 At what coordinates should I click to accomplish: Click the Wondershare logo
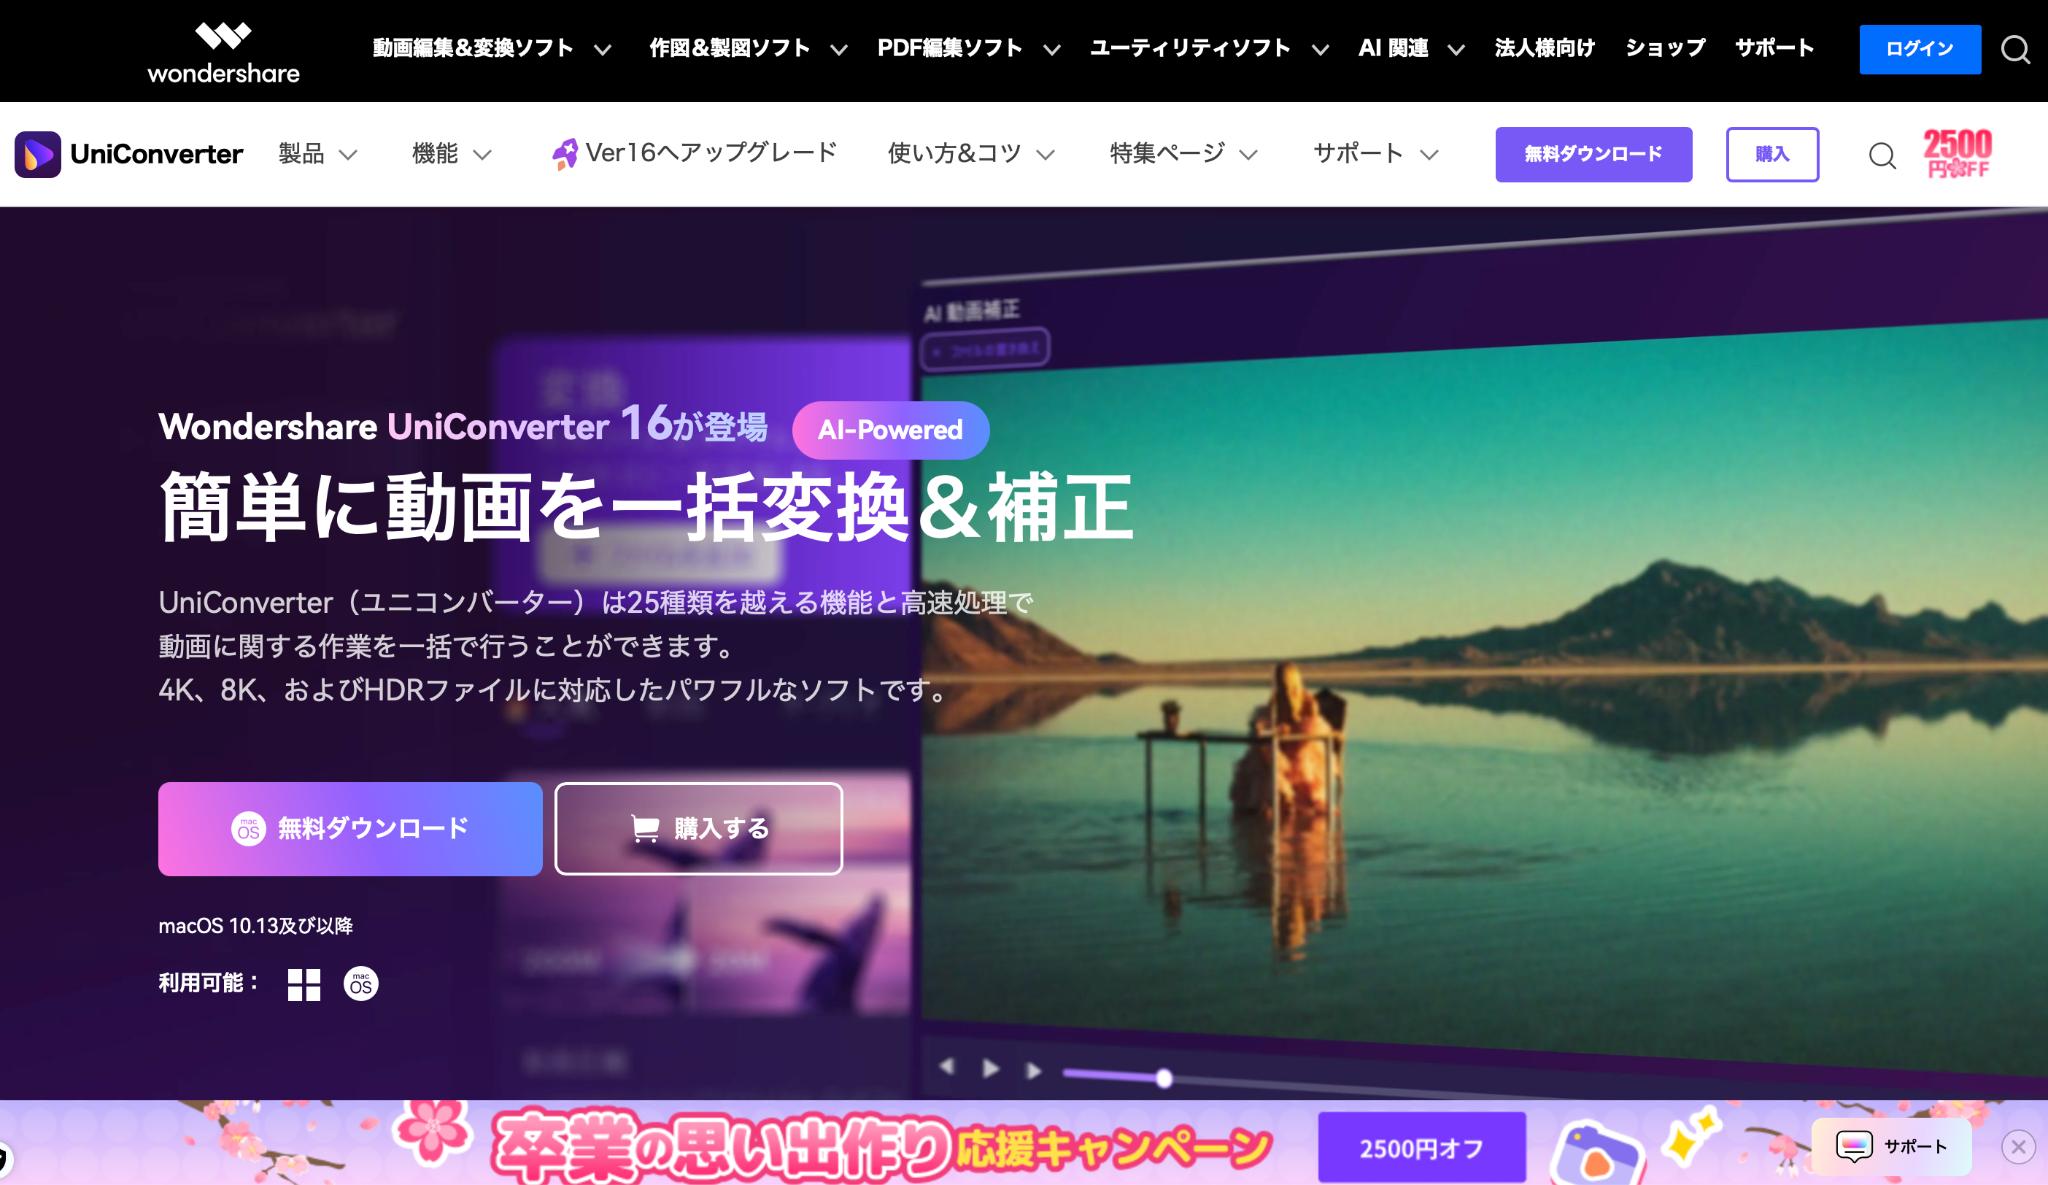[x=223, y=52]
